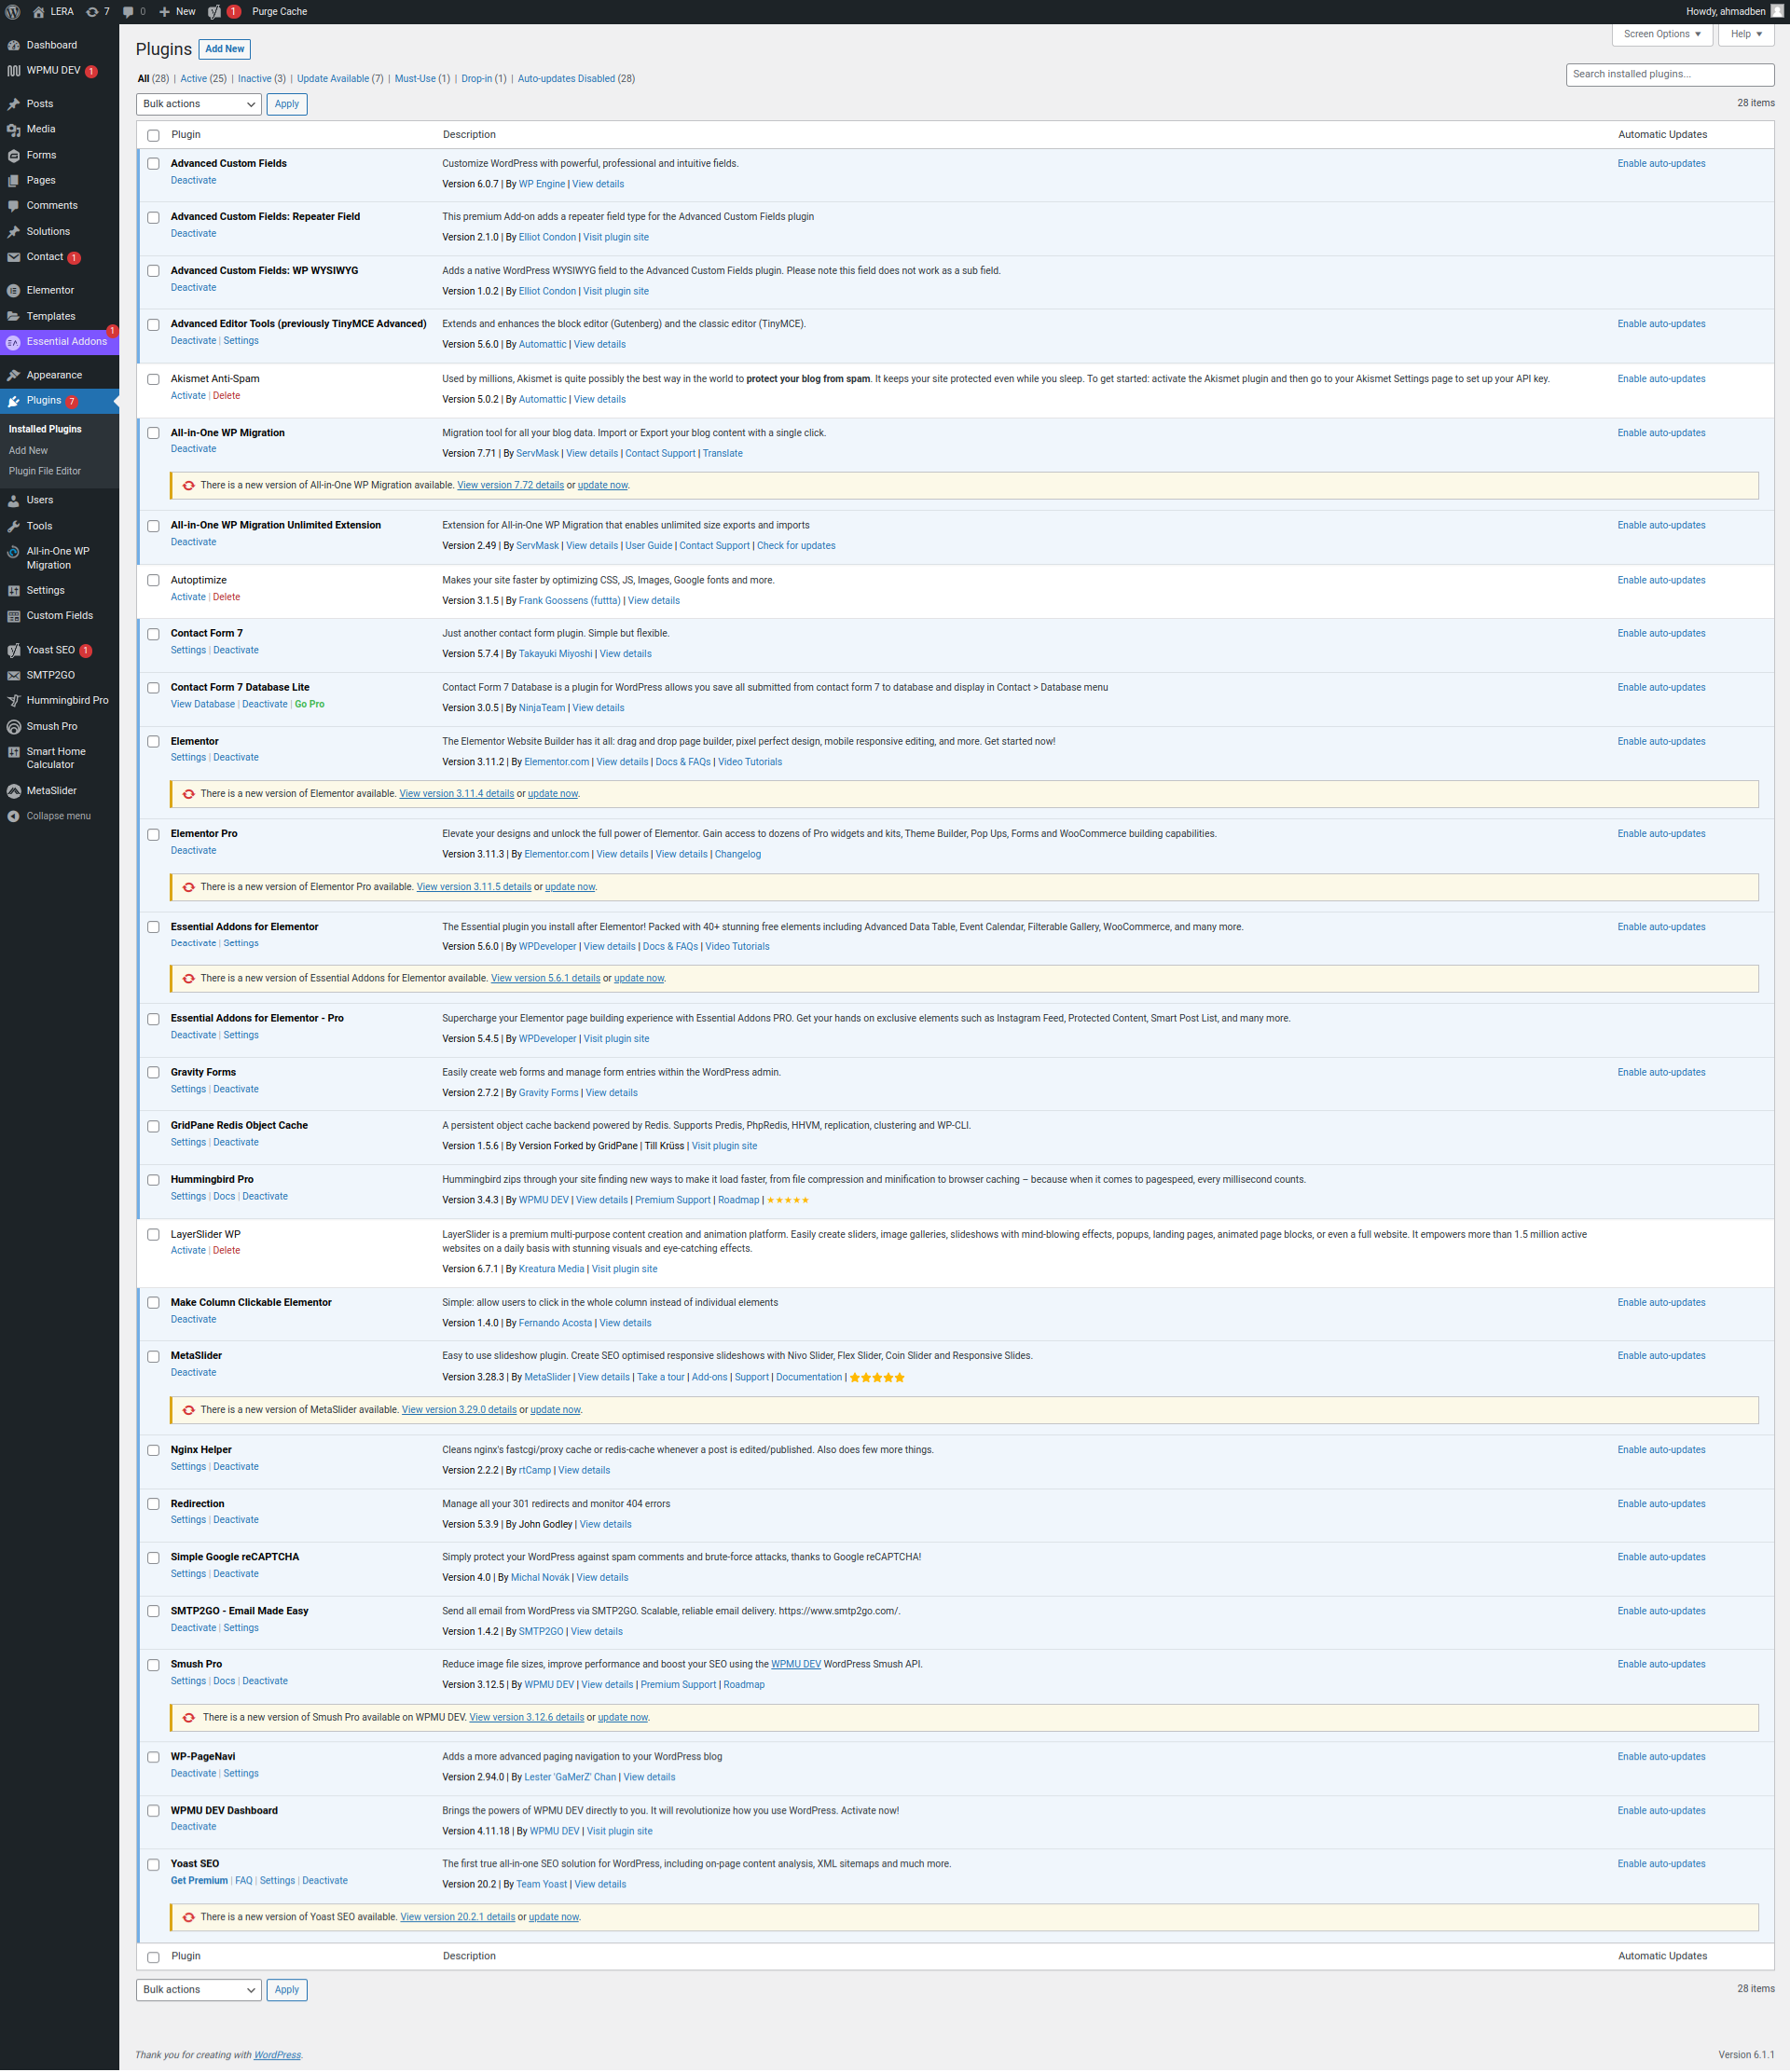The image size is (1790, 2072).
Task: Click the Collapse menu arrow icon
Action: (x=13, y=817)
